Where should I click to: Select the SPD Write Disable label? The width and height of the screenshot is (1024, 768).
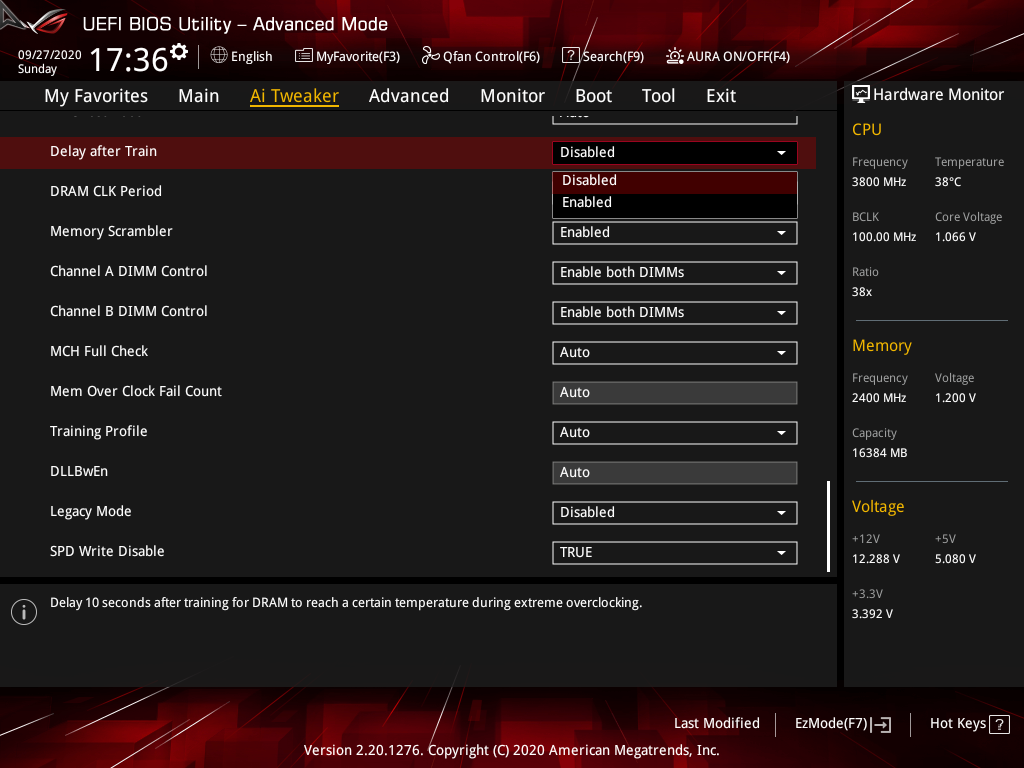pyautogui.click(x=107, y=551)
